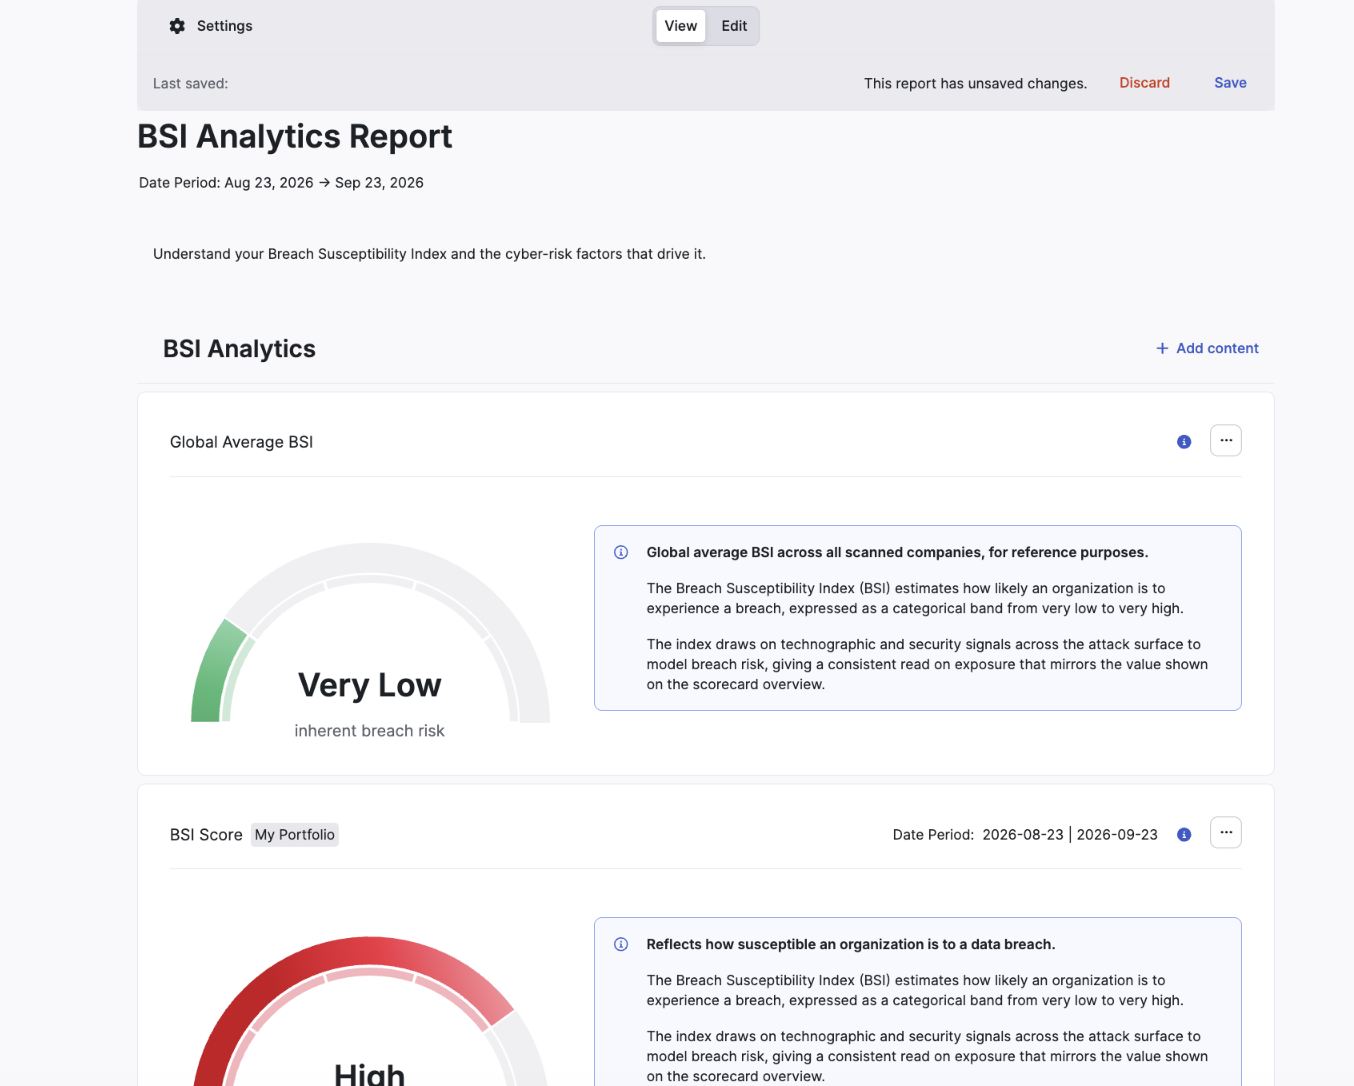Click the info icon in data breach note
The height and width of the screenshot is (1086, 1354).
click(621, 944)
